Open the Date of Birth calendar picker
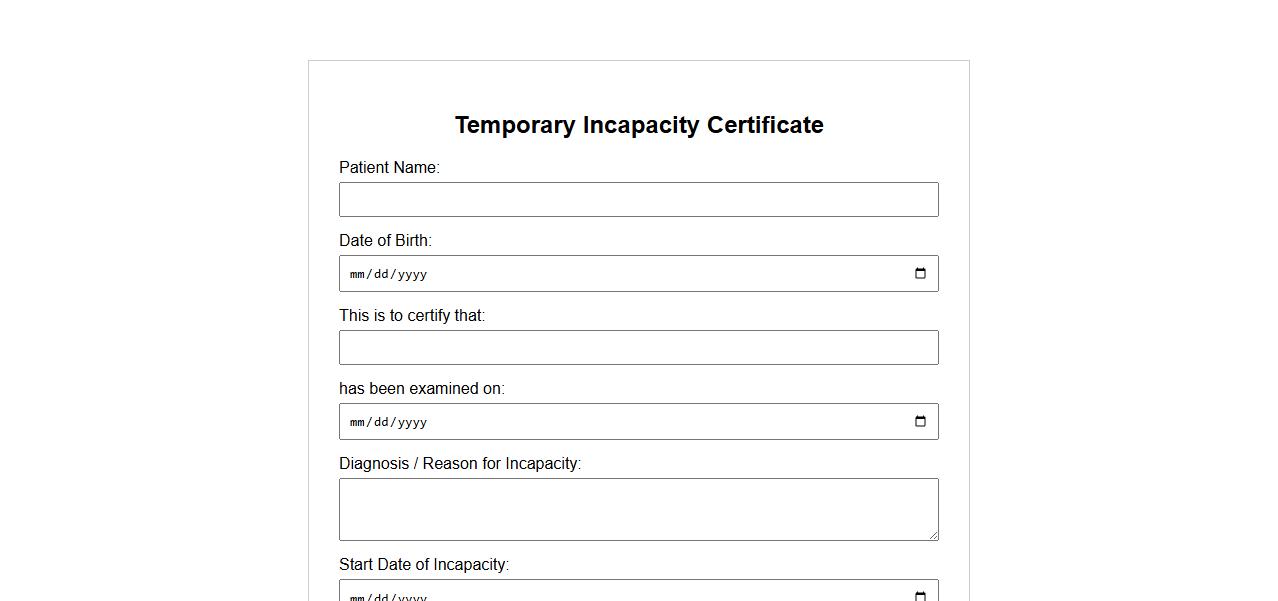 [x=920, y=274]
